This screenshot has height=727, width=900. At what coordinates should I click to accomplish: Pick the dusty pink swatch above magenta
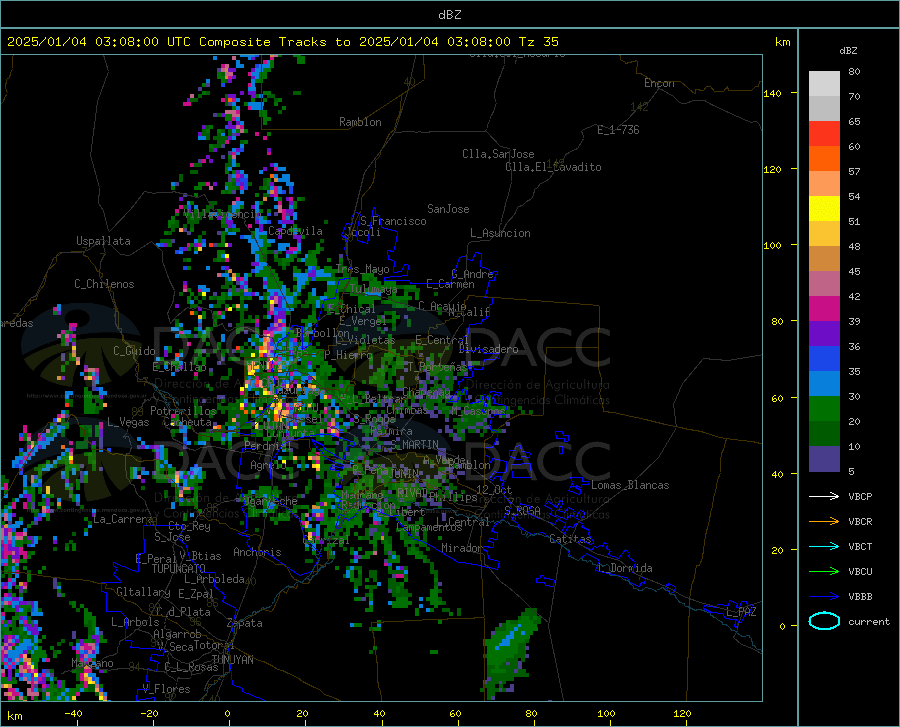point(824,284)
